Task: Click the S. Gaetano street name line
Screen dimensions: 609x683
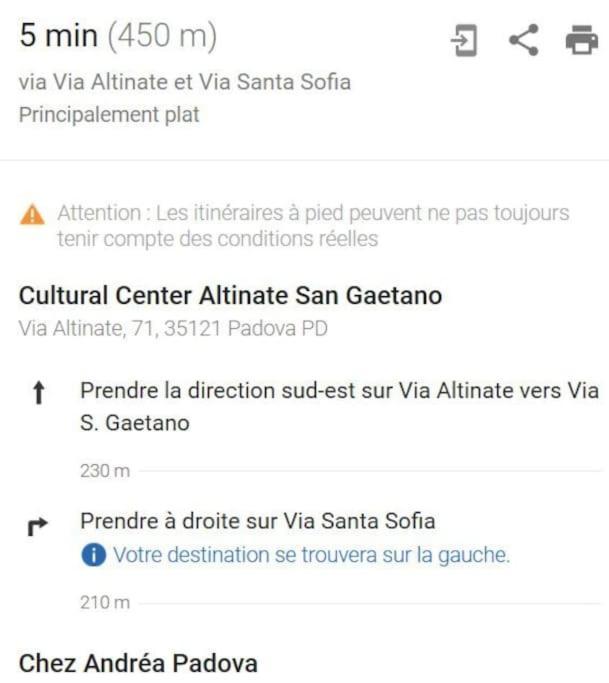Action: pyautogui.click(x=135, y=423)
